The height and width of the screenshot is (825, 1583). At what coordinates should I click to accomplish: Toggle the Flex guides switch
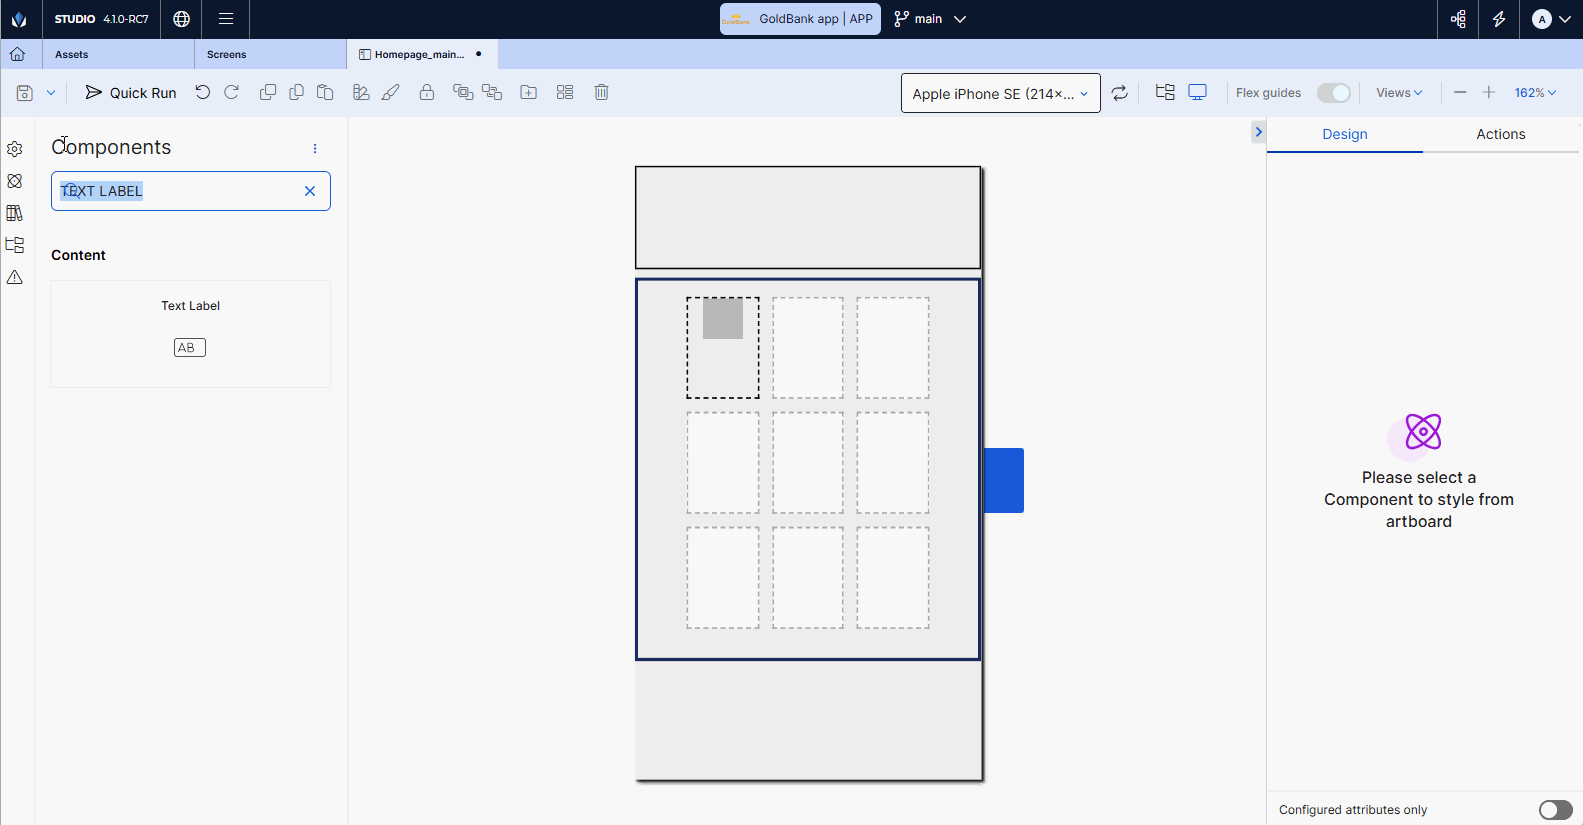(x=1333, y=93)
